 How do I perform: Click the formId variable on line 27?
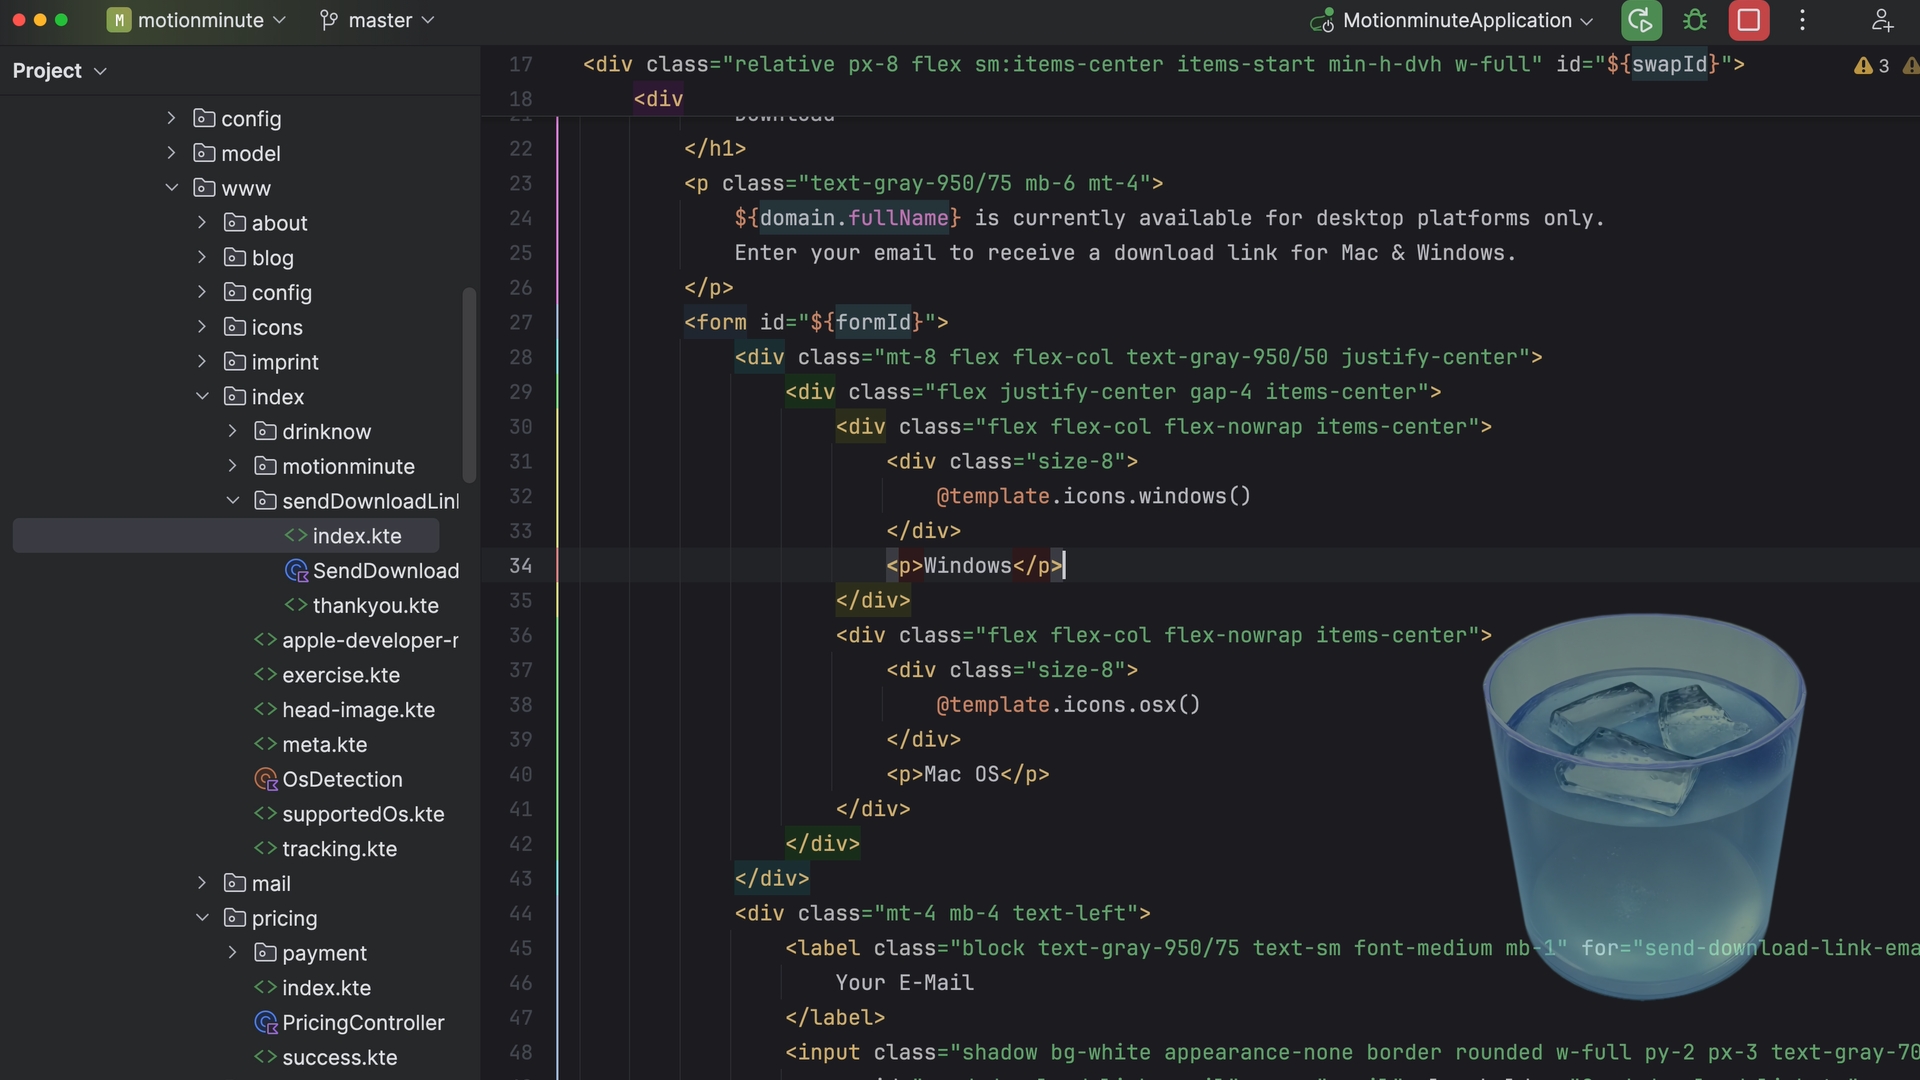click(x=873, y=322)
